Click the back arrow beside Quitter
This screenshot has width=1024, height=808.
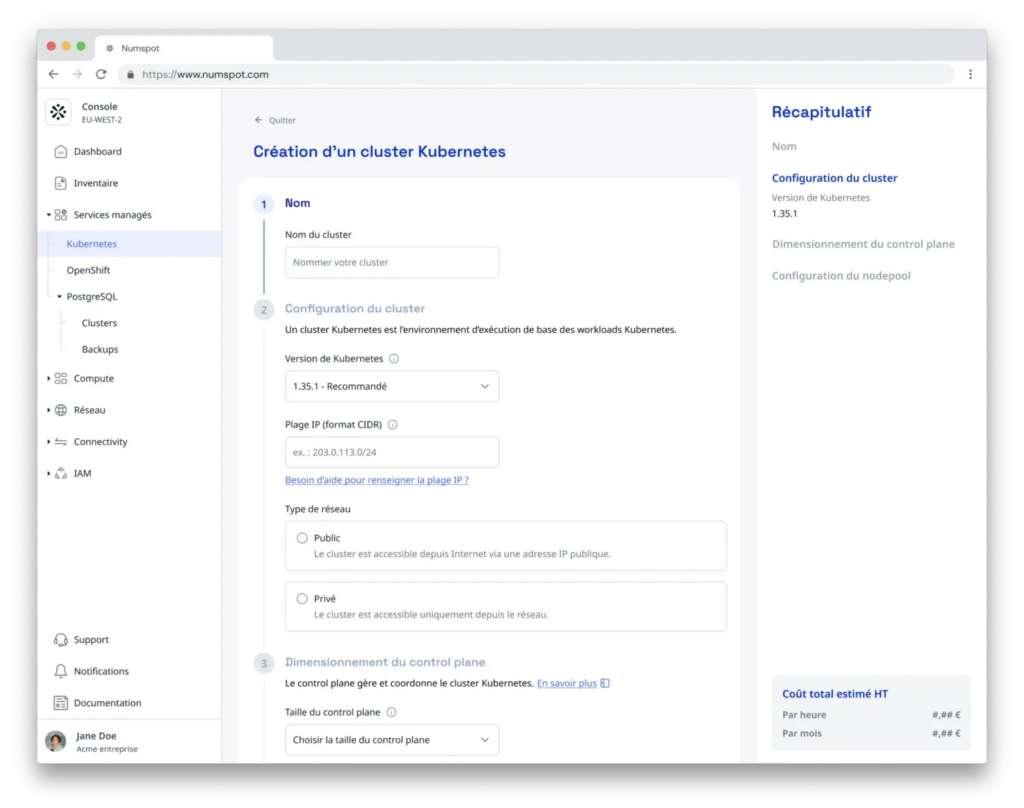pos(259,120)
